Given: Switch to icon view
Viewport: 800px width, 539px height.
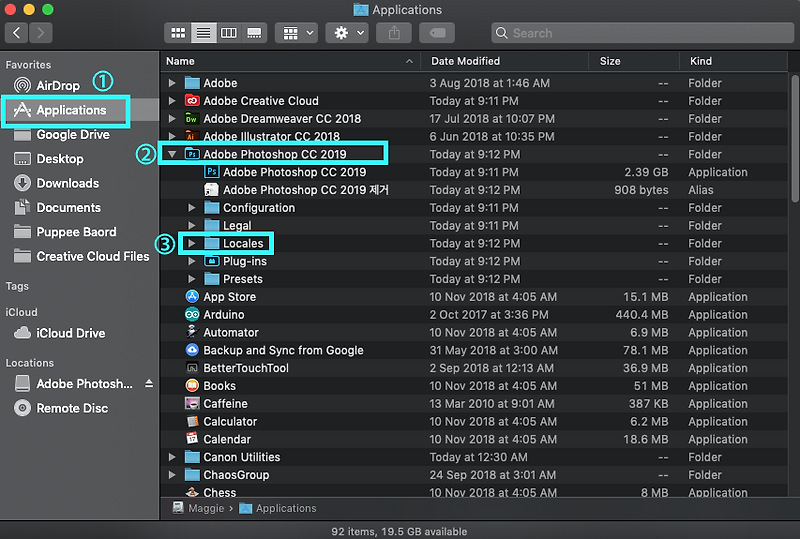Looking at the screenshot, I should 178,33.
